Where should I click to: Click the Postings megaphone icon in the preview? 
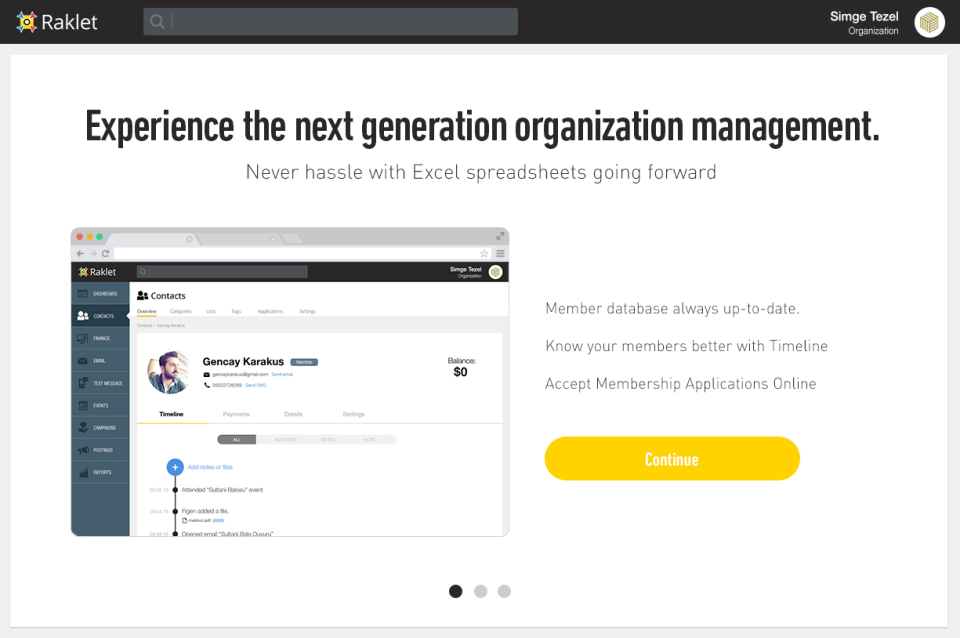[83, 450]
